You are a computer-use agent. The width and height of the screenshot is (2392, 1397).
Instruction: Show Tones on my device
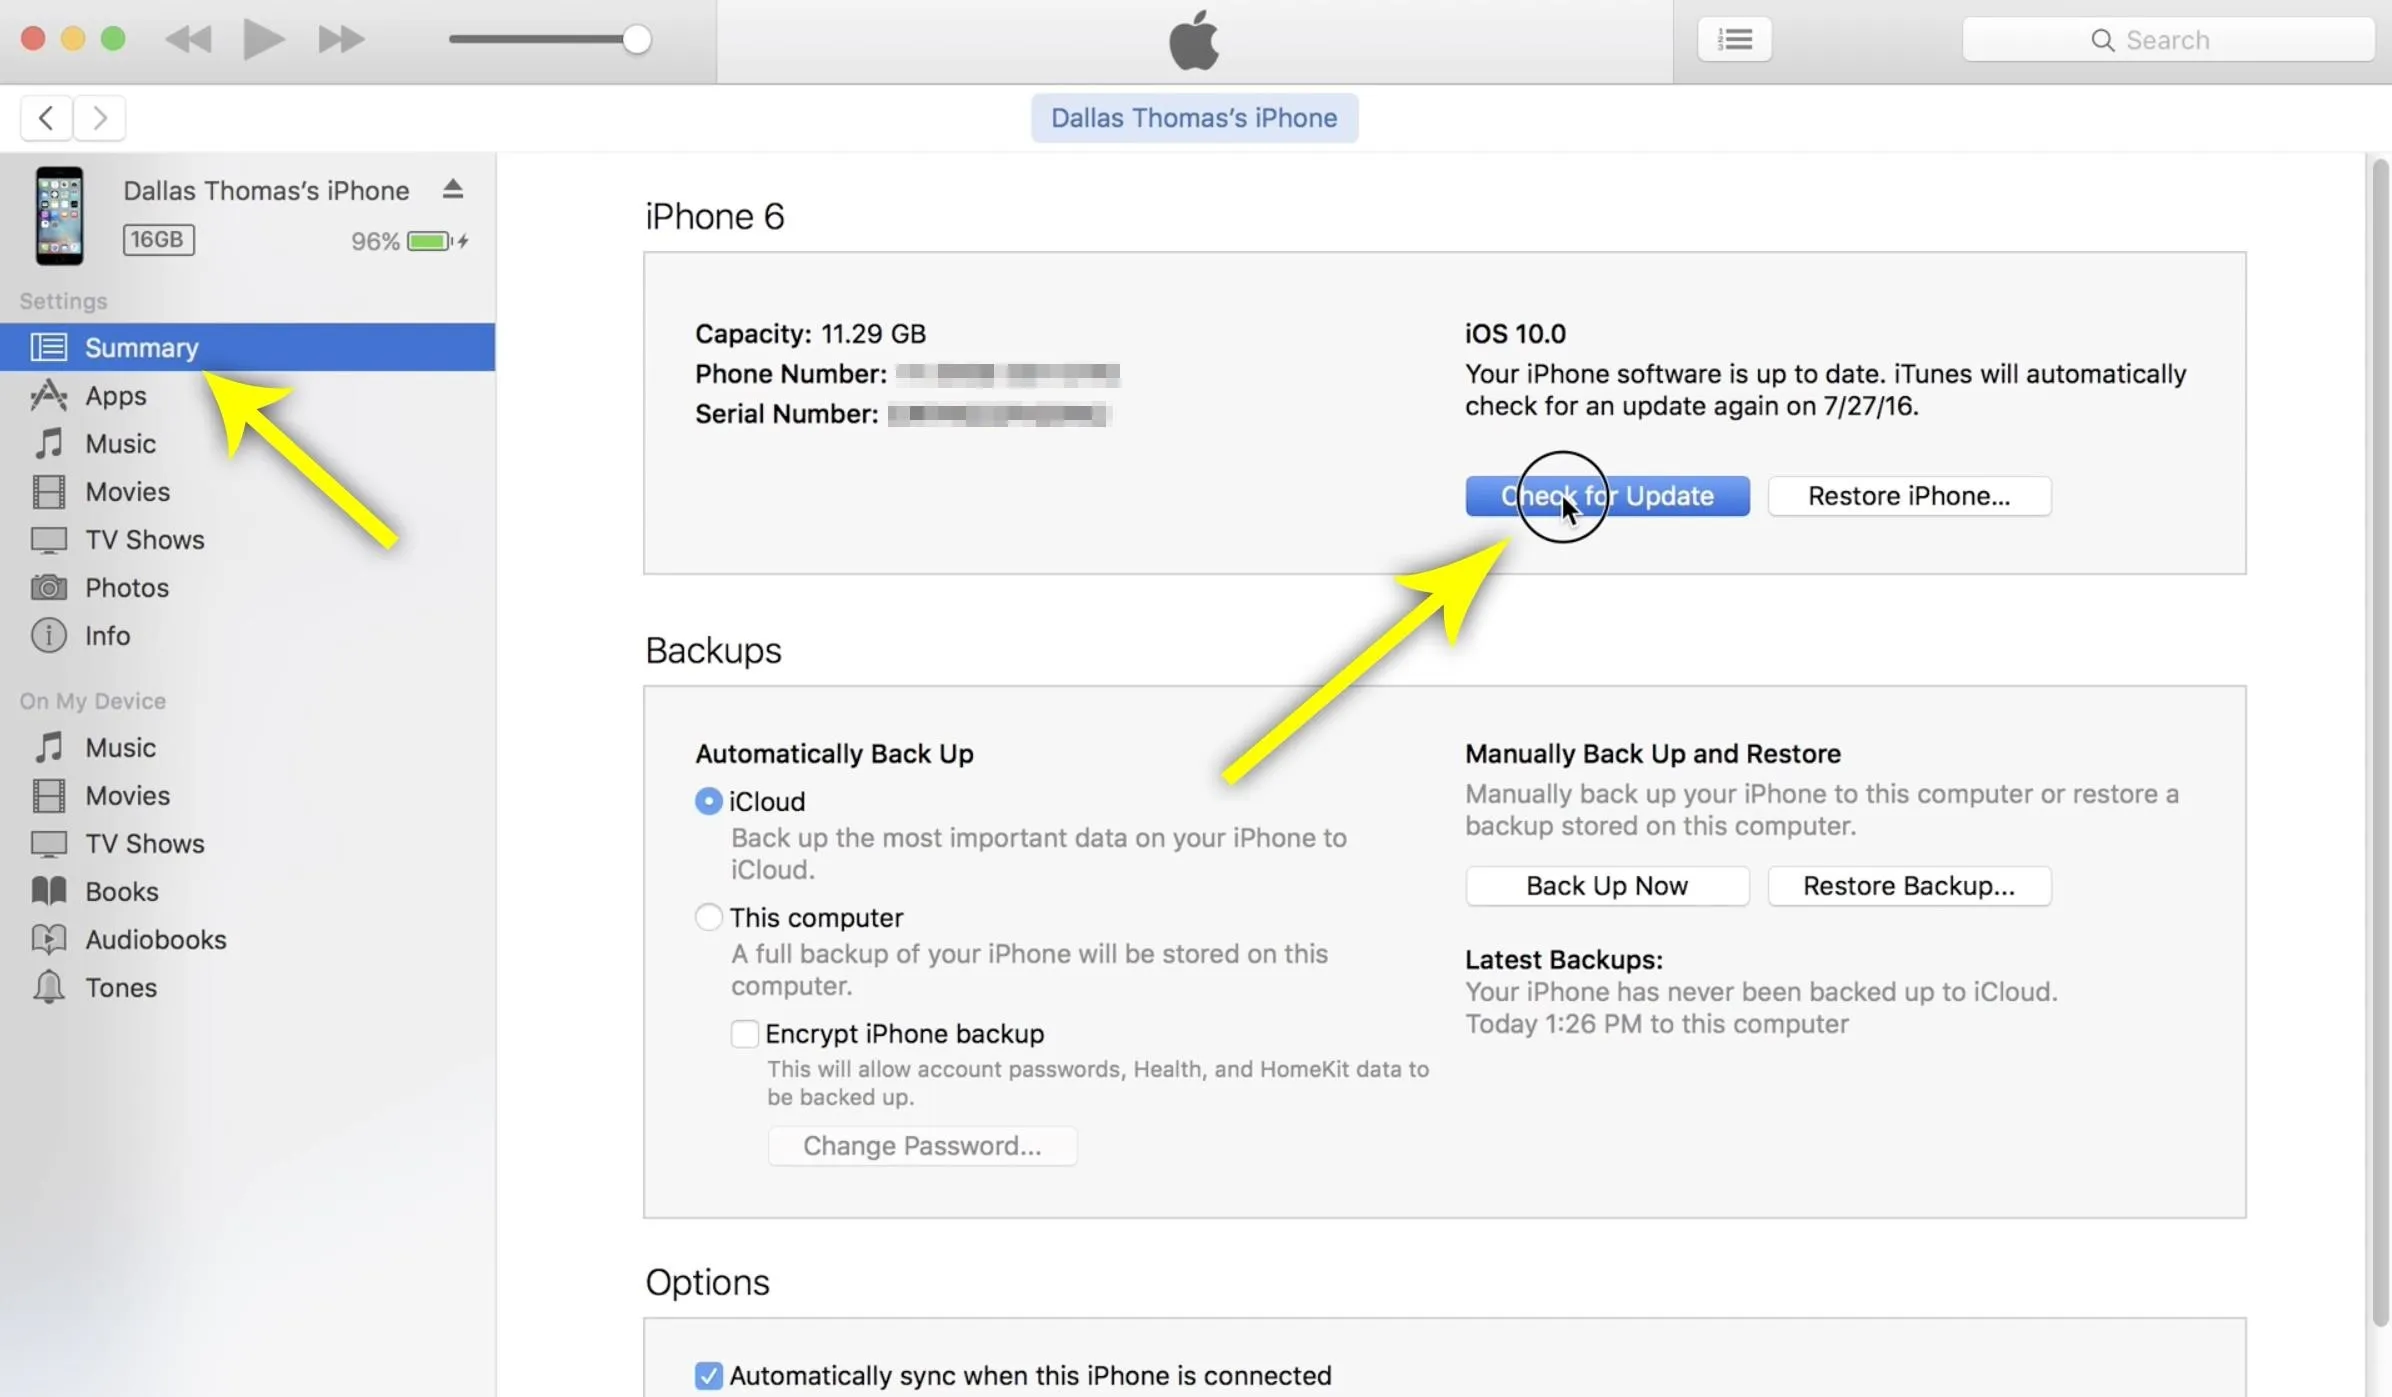click(x=247, y=988)
